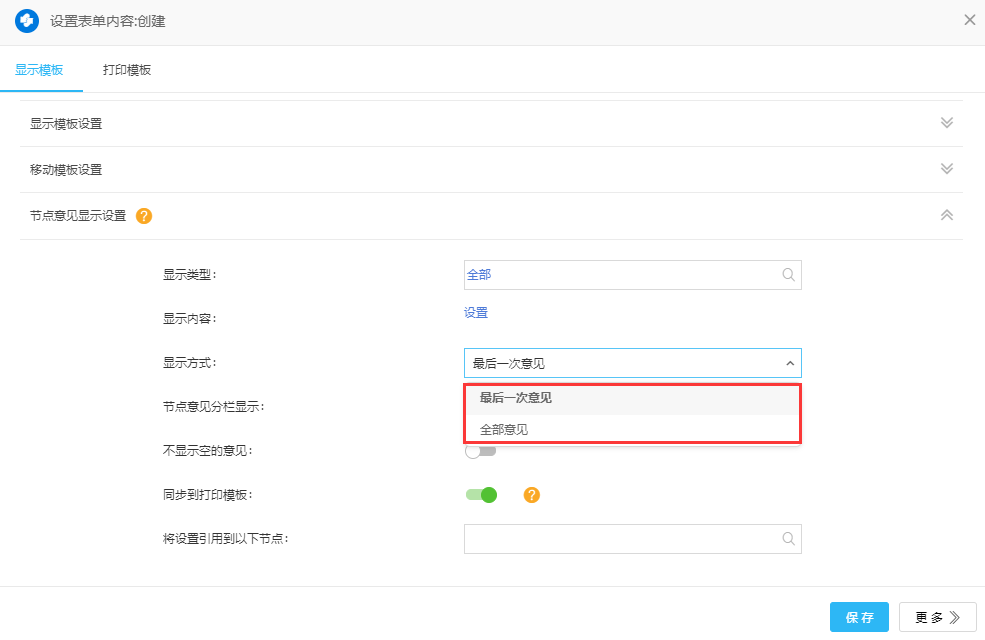Click search icon in 将设置引用到以下节点 field
The height and width of the screenshot is (640, 985).
pos(788,539)
